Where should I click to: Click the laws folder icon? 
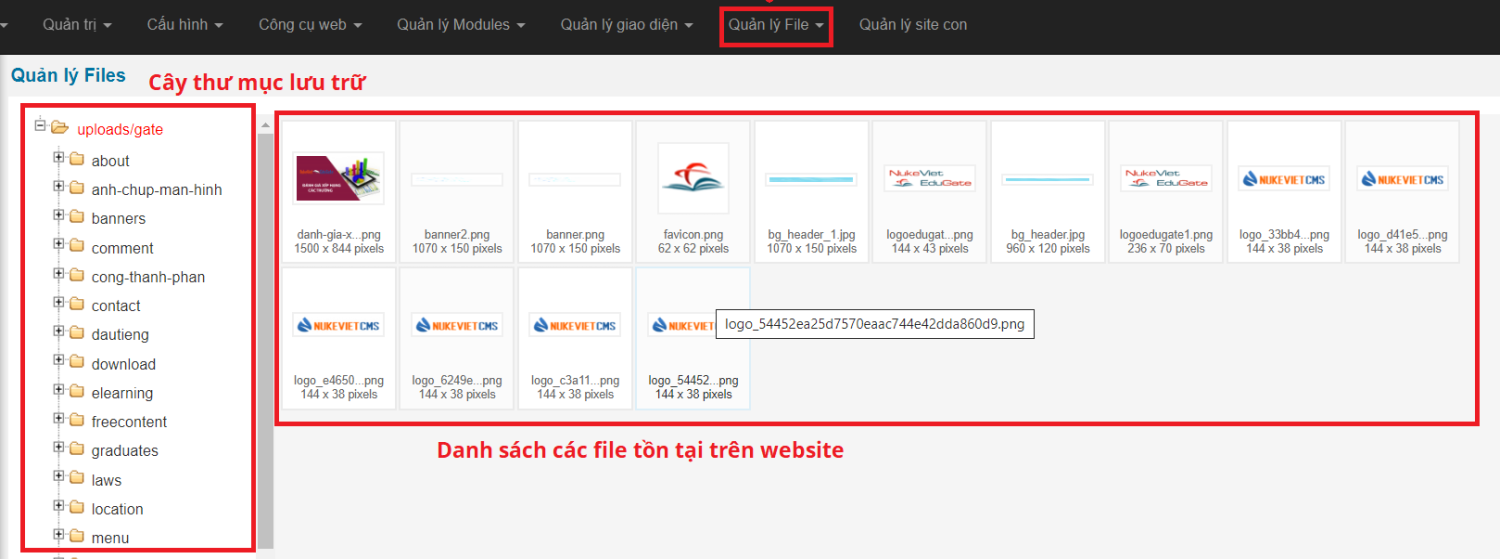(77, 478)
